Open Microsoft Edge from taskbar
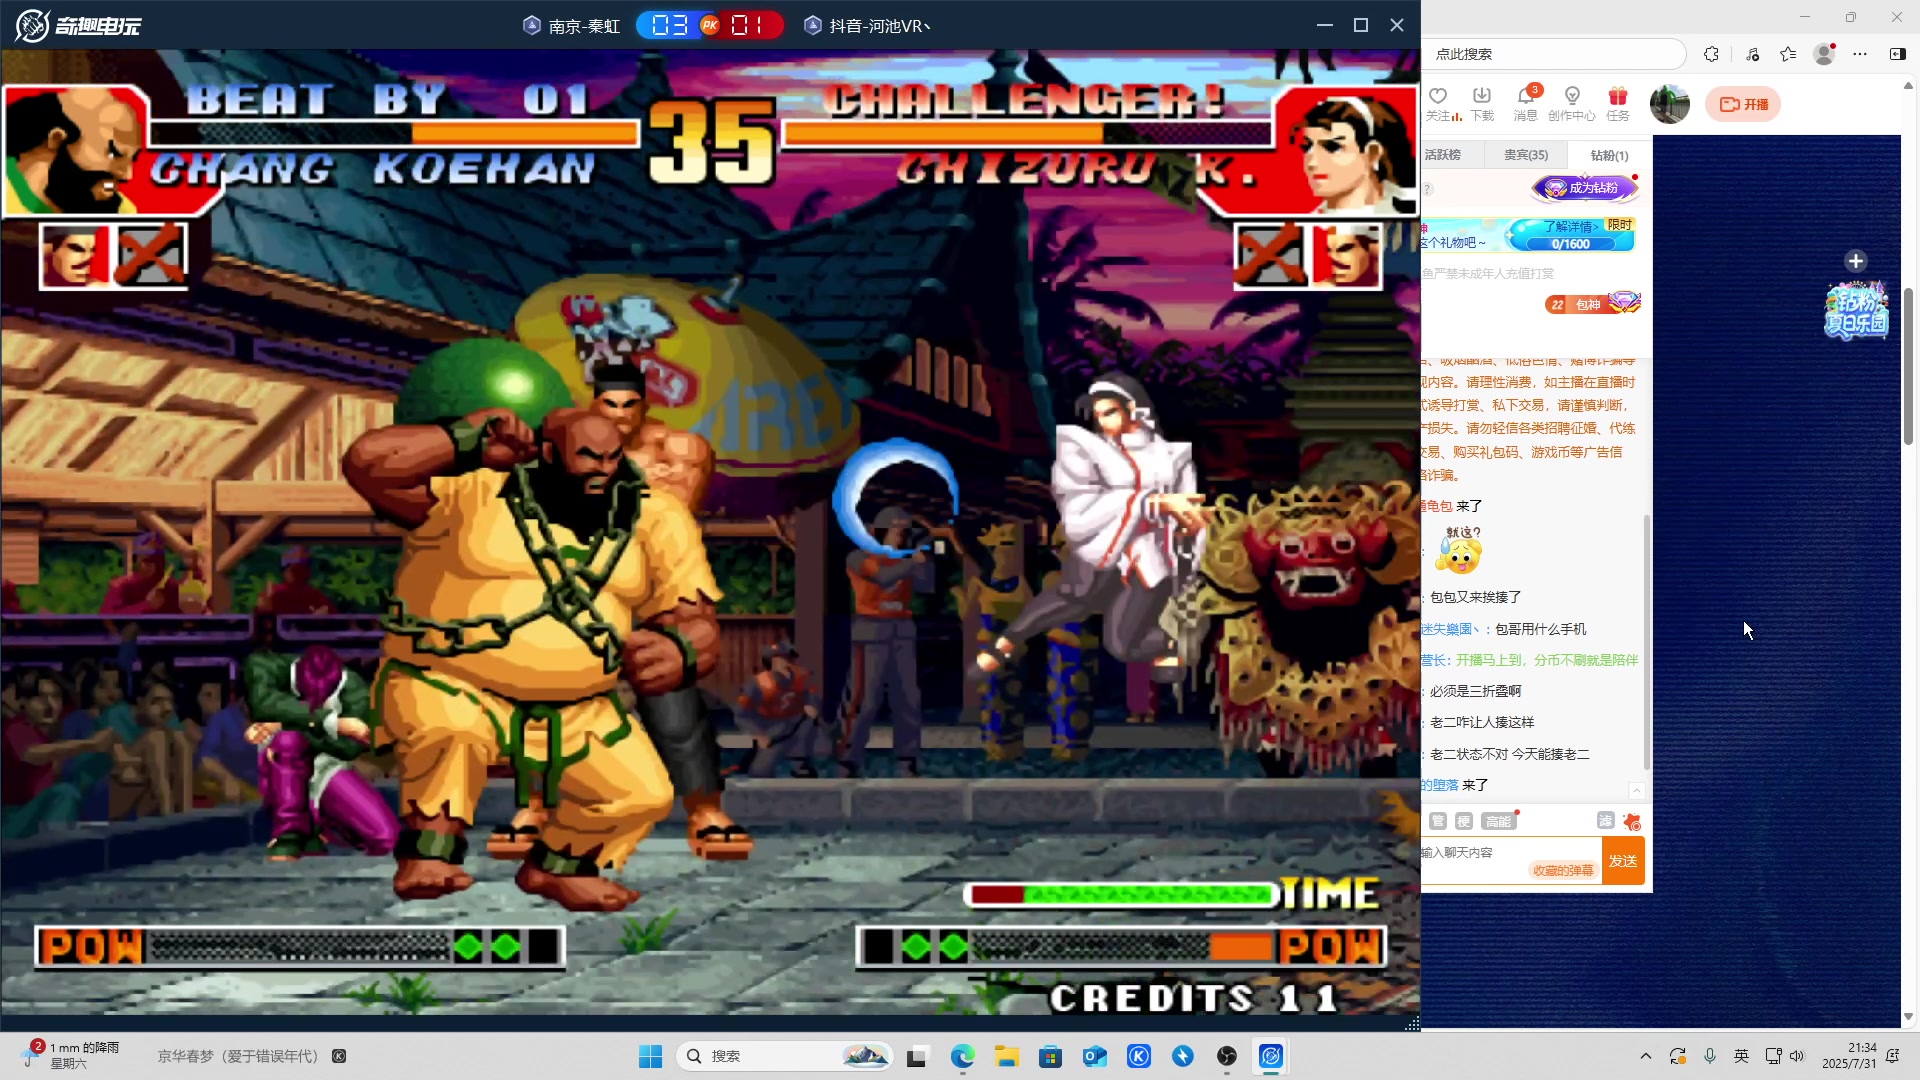 962,1056
